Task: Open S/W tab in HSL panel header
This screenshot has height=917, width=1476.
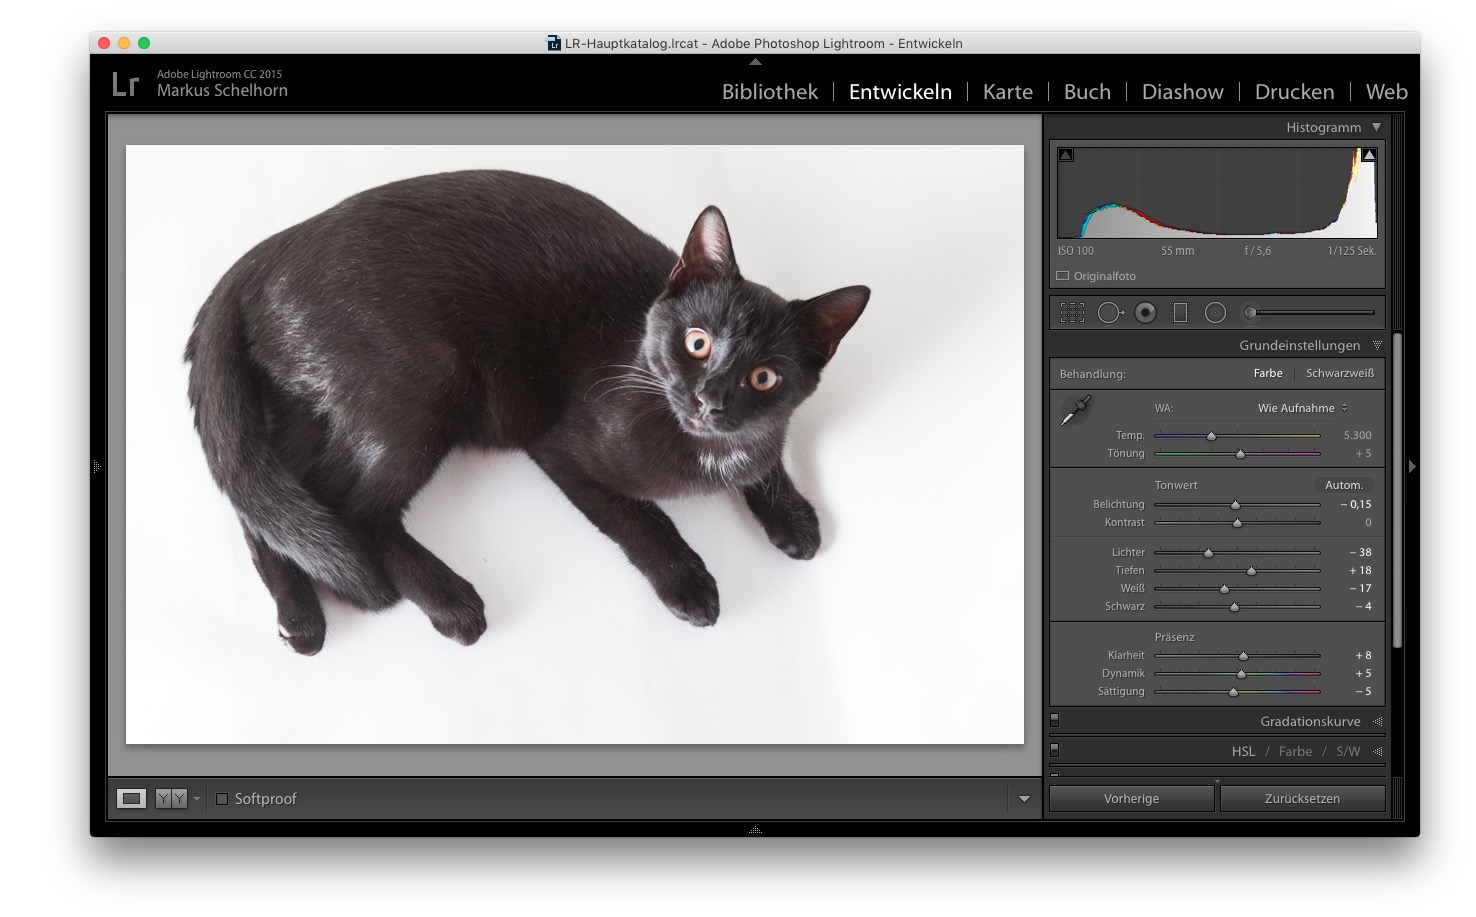Action: click(1348, 751)
